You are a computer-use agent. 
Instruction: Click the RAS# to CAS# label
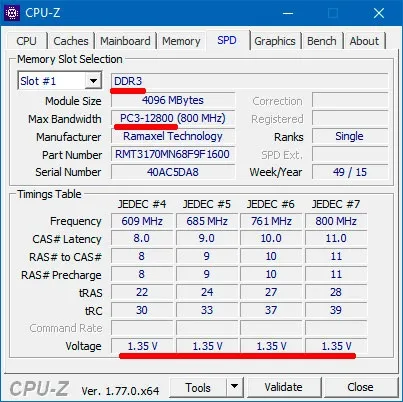(x=65, y=257)
